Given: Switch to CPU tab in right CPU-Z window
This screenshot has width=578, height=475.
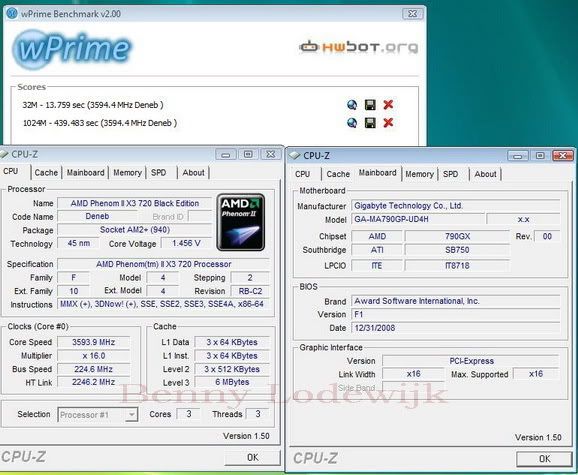Looking at the screenshot, I should point(302,174).
